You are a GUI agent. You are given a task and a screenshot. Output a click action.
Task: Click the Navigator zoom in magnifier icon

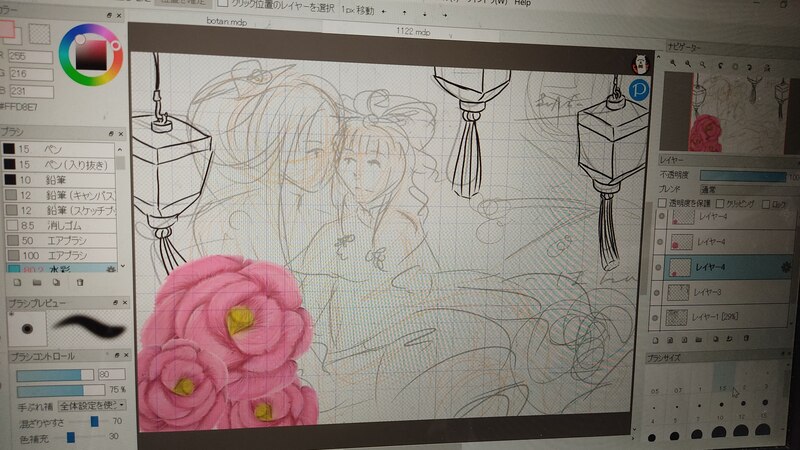673,64
